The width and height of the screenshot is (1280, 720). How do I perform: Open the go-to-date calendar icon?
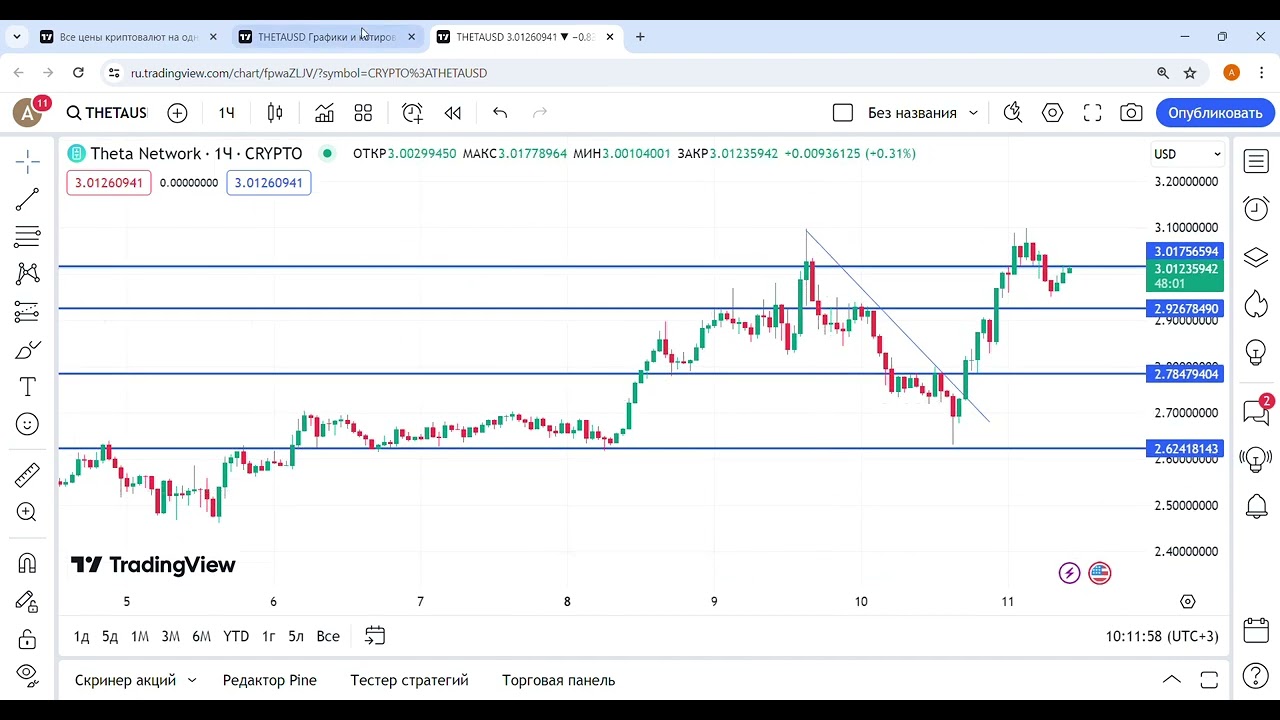[x=375, y=636]
